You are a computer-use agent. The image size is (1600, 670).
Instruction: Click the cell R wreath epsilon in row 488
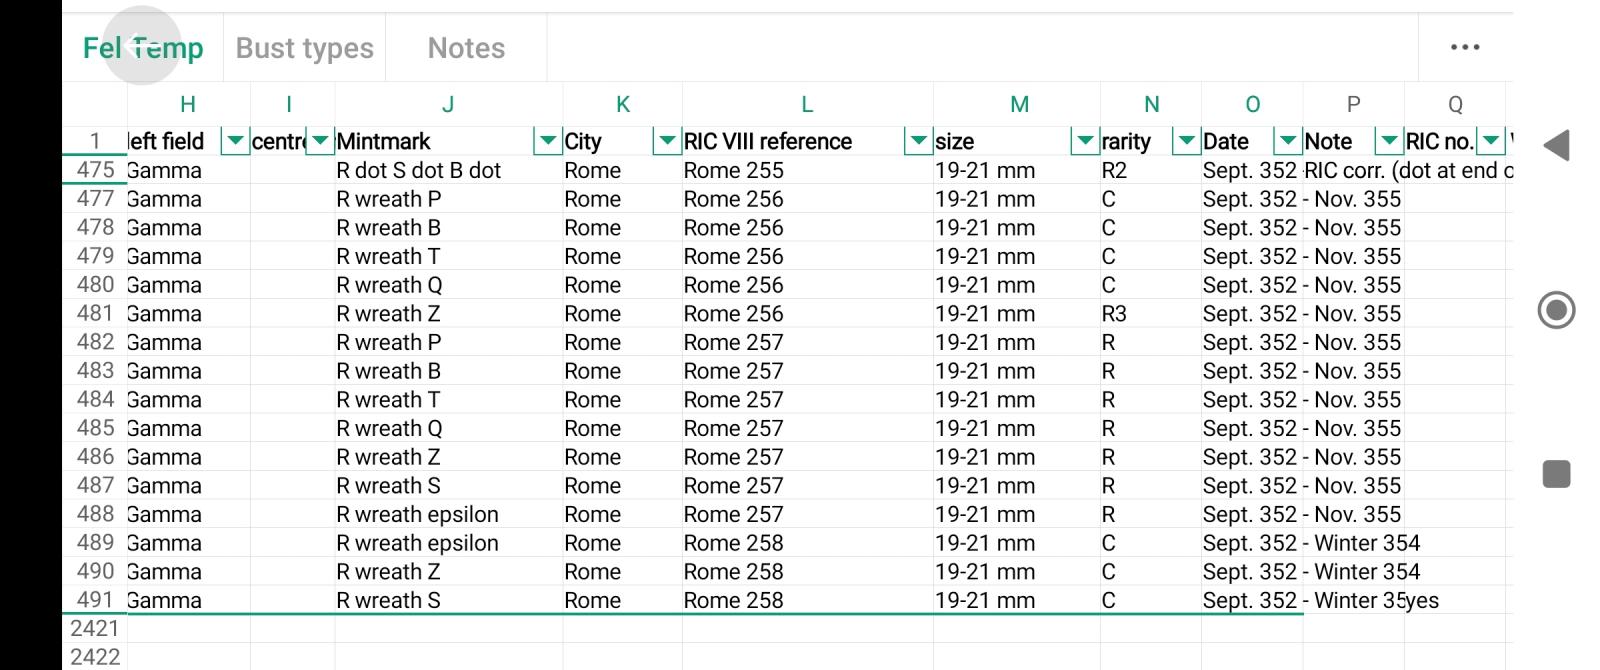447,514
